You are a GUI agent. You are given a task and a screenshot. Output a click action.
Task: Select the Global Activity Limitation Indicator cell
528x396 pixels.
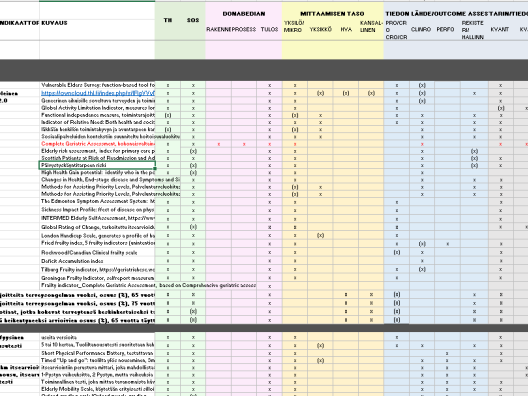pyautogui.click(x=97, y=108)
